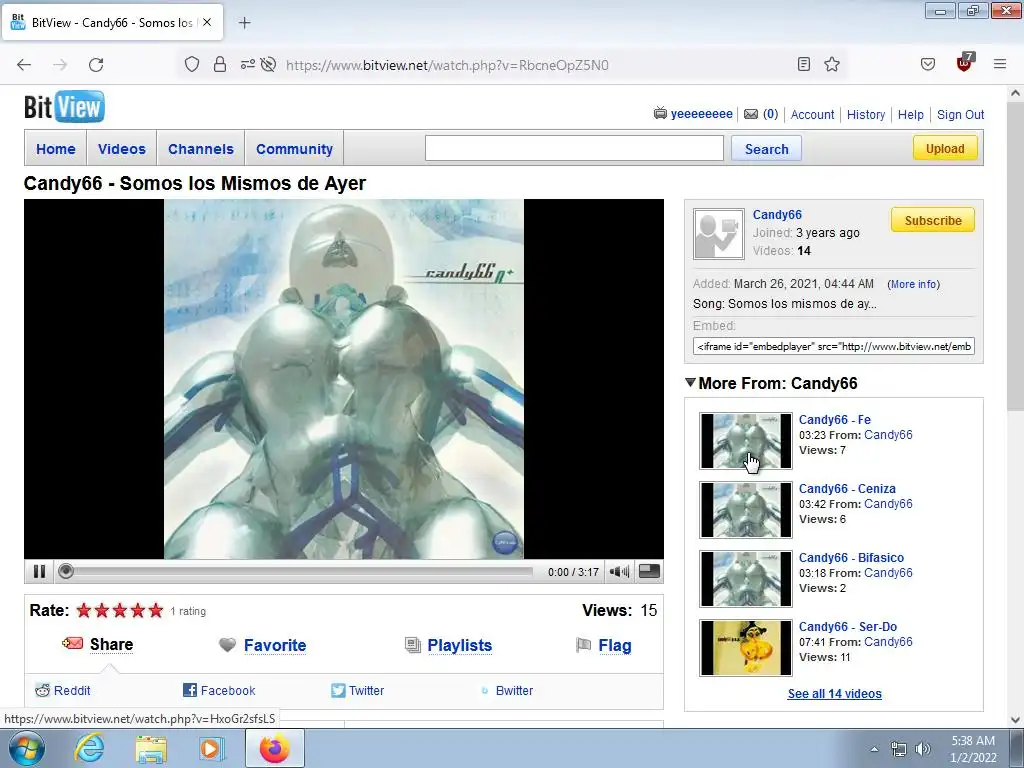Screen dimensions: 1024x768
Task: Open the Account link
Action: click(812, 114)
